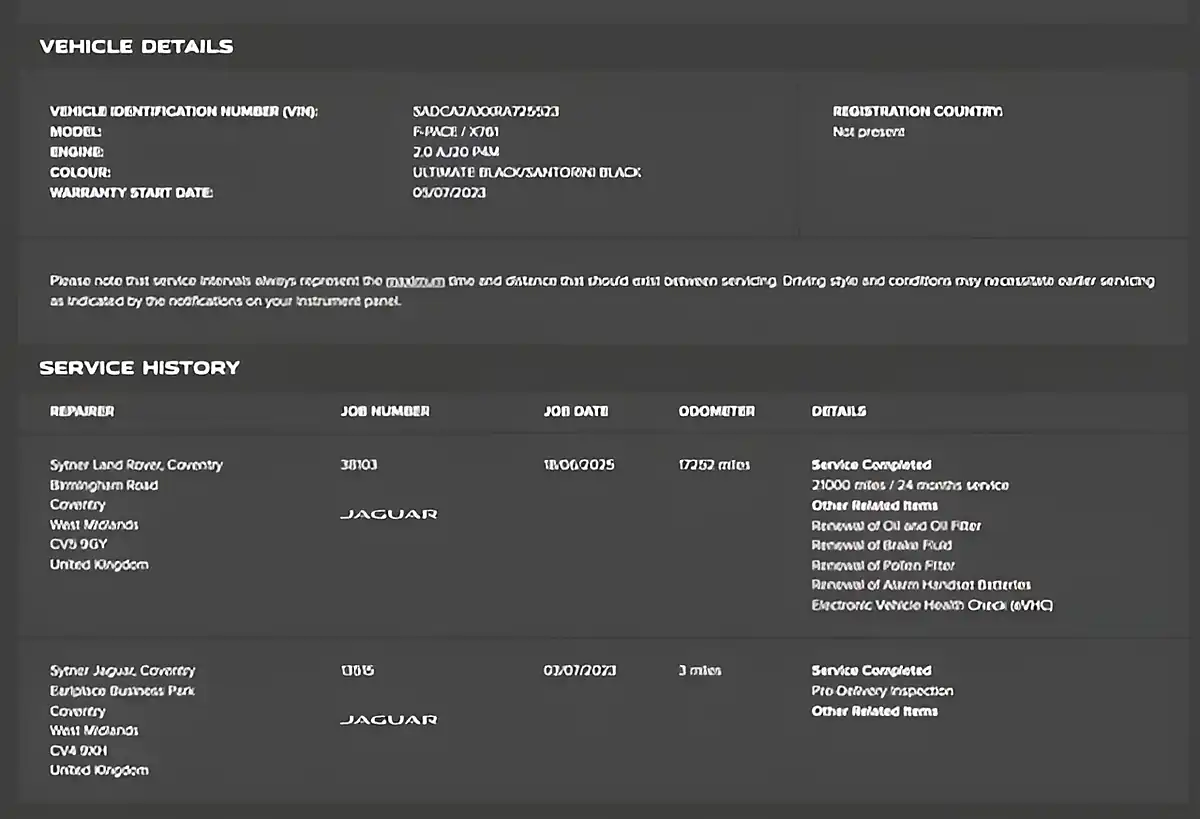Click 'Pre Delivery Inspection'
This screenshot has height=819, width=1200.
(x=882, y=691)
